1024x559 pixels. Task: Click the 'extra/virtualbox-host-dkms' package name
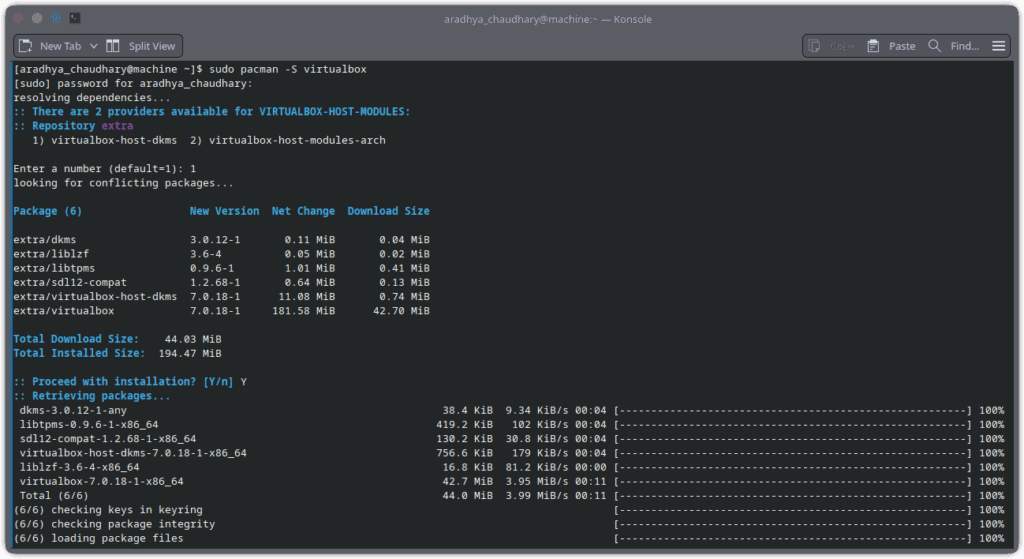(x=95, y=296)
